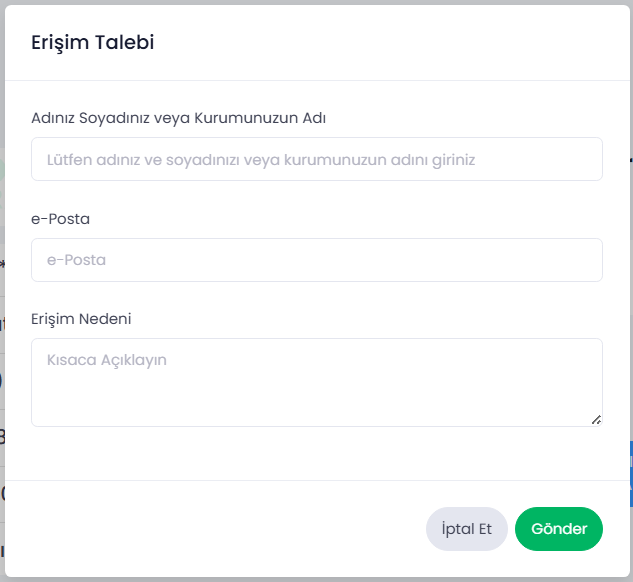633x582 pixels.
Task: Click the Lütfen adınız ve soyadınızı placeholder text
Action: coord(261,160)
